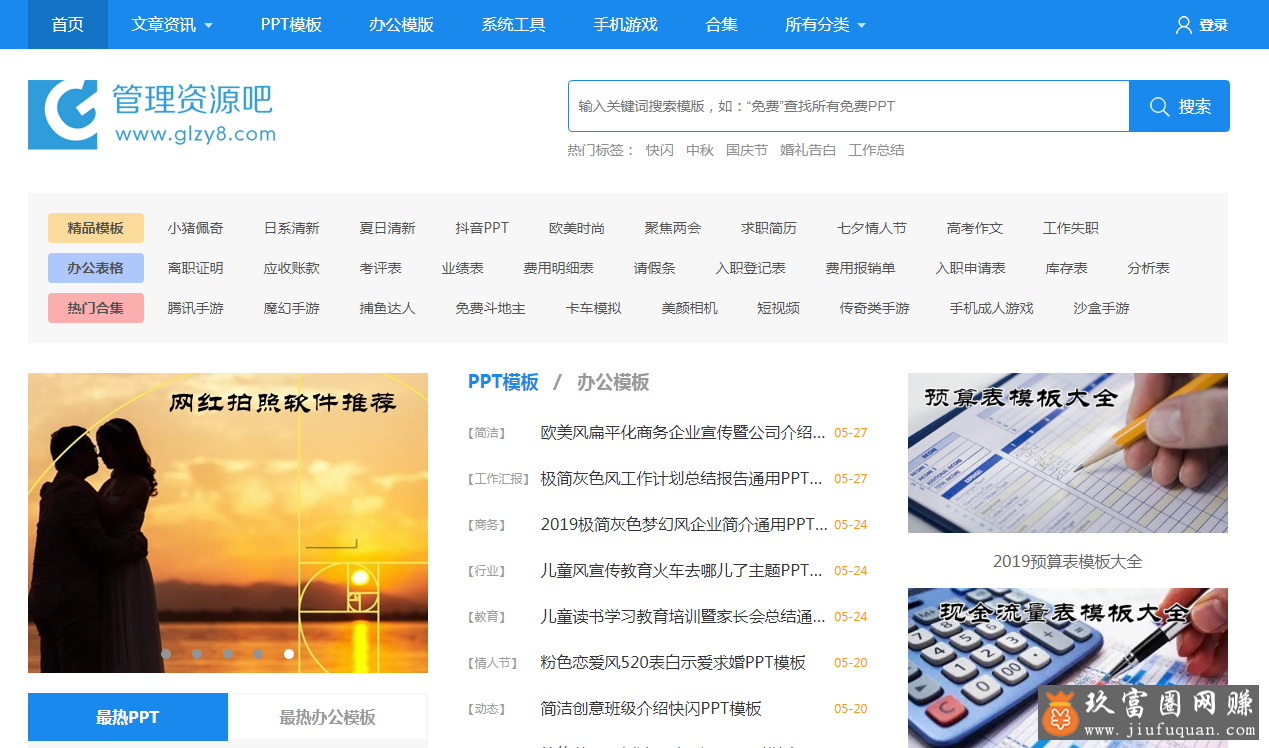Switch to the 最热办公模板 tab
The height and width of the screenshot is (748, 1269).
[x=327, y=717]
